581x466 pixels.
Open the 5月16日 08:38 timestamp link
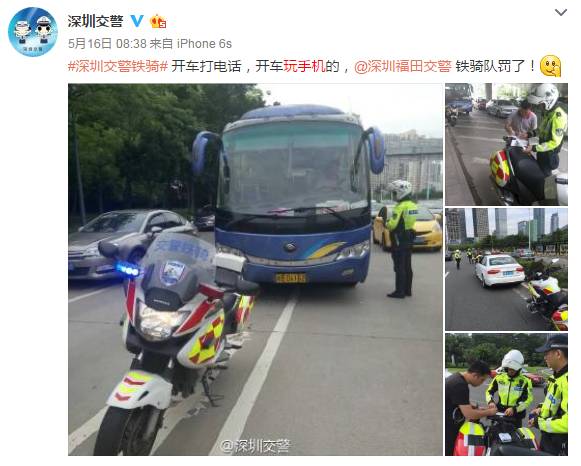(x=107, y=44)
